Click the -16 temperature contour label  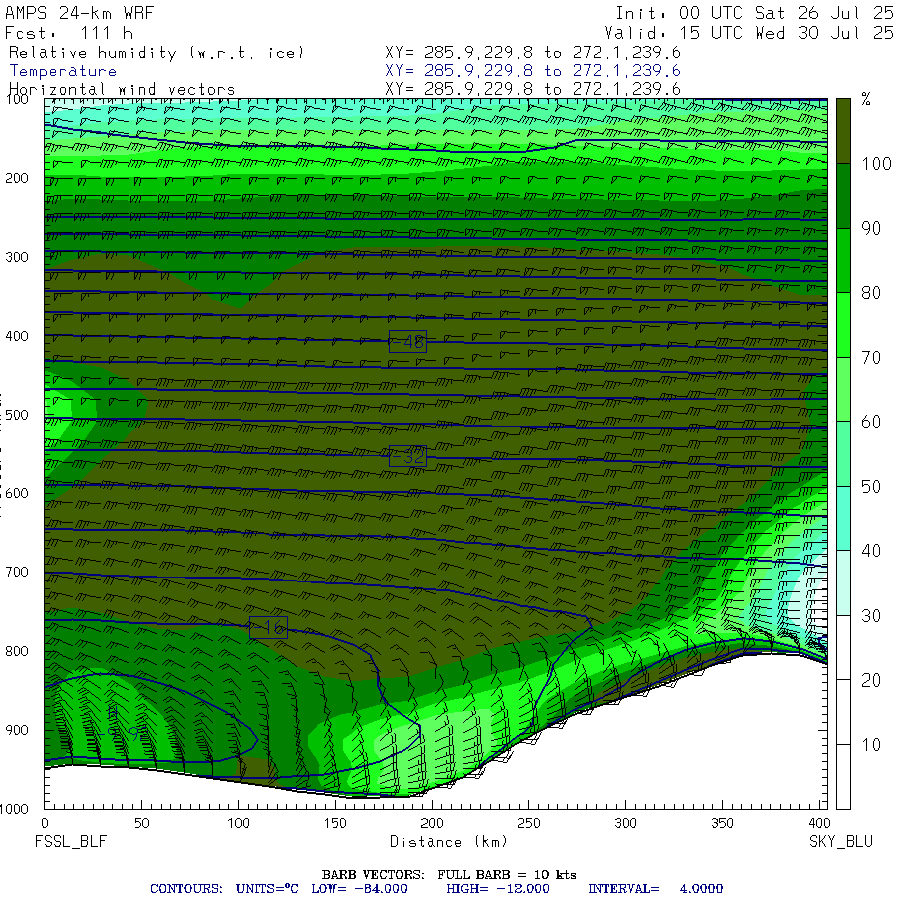(268, 627)
